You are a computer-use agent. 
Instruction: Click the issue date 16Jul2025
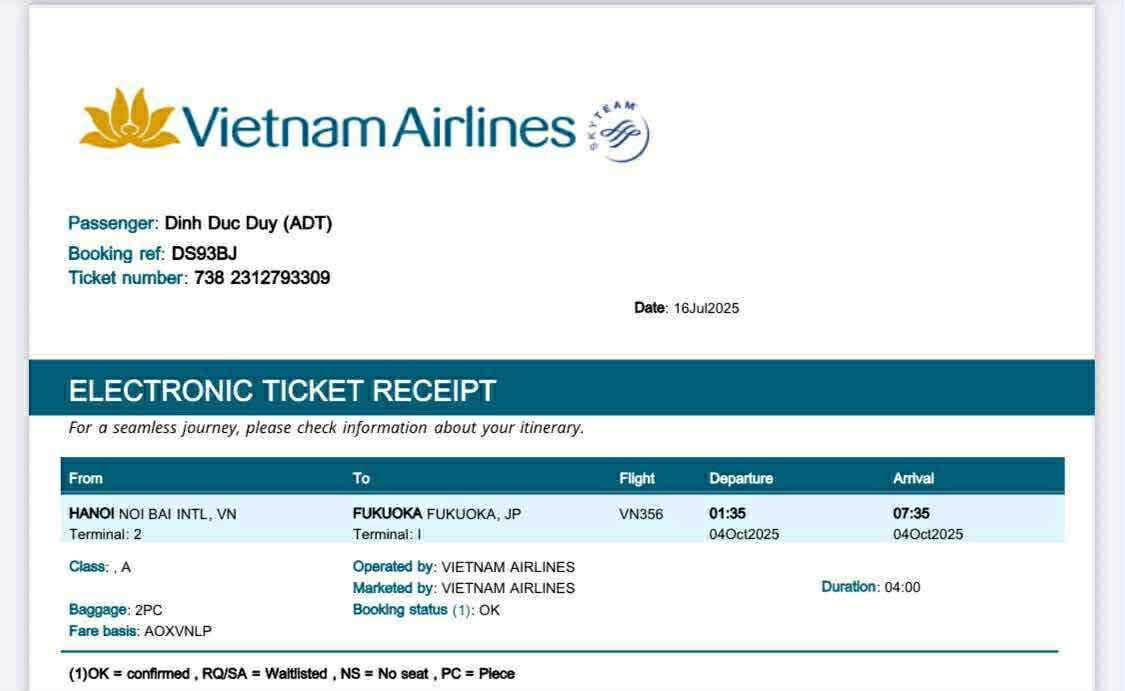[x=706, y=308]
